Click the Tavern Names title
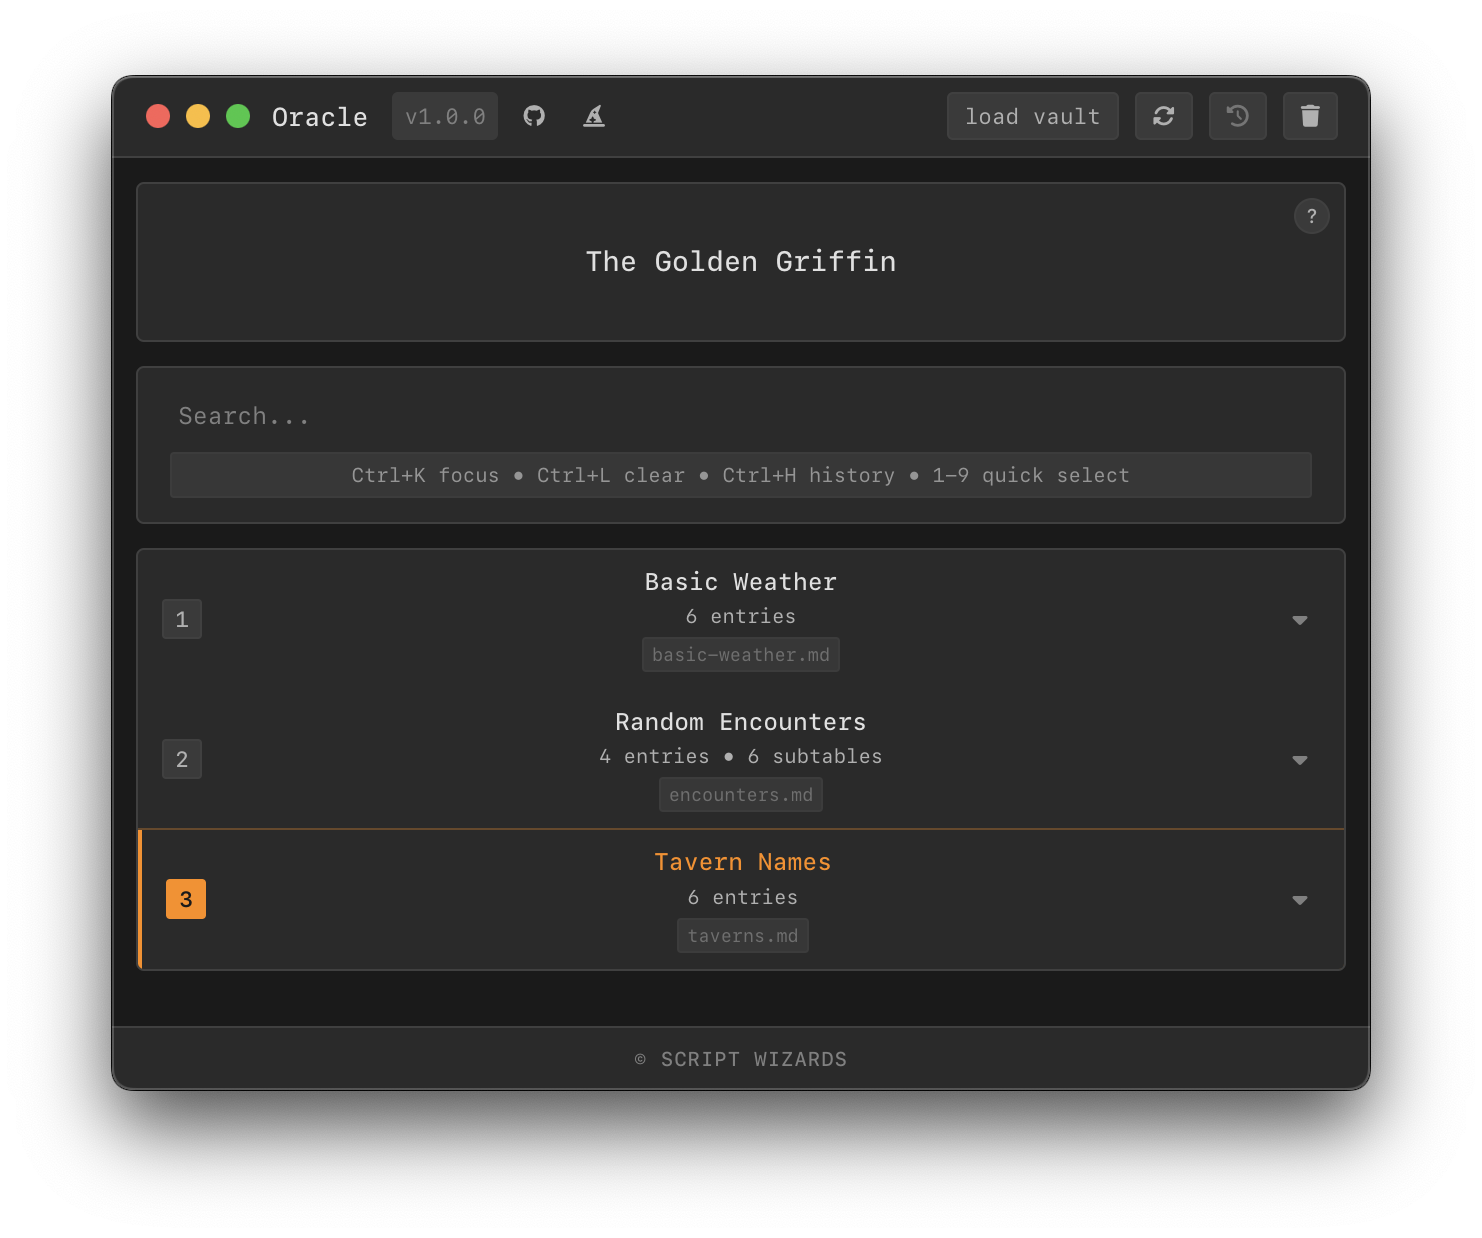 742,862
